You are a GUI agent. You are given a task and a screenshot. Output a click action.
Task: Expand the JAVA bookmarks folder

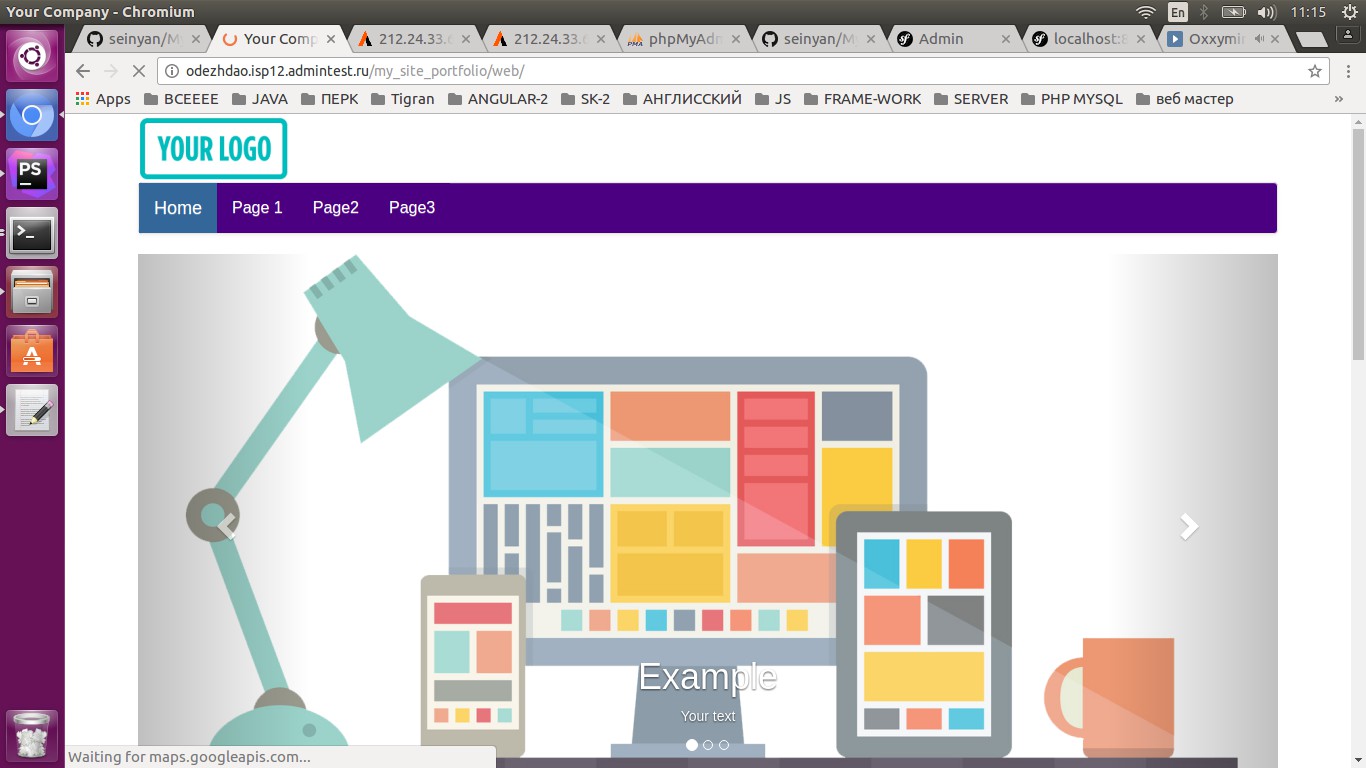point(260,99)
